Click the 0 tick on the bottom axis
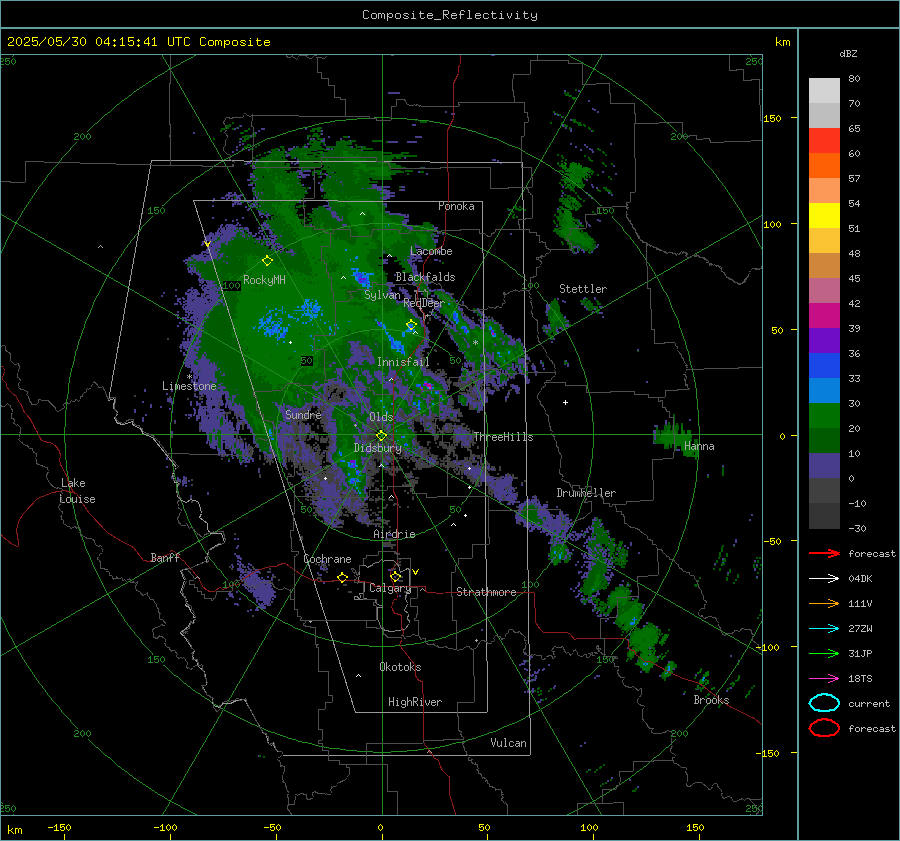 click(380, 827)
